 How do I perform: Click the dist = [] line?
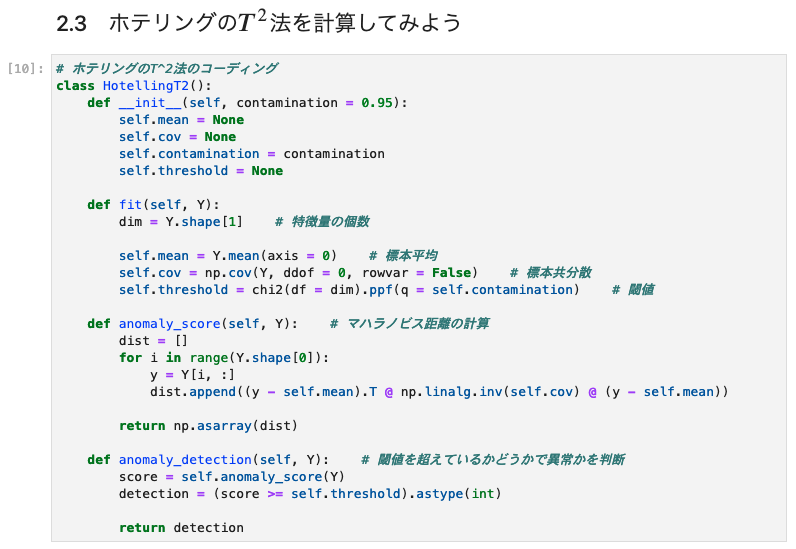(153, 341)
